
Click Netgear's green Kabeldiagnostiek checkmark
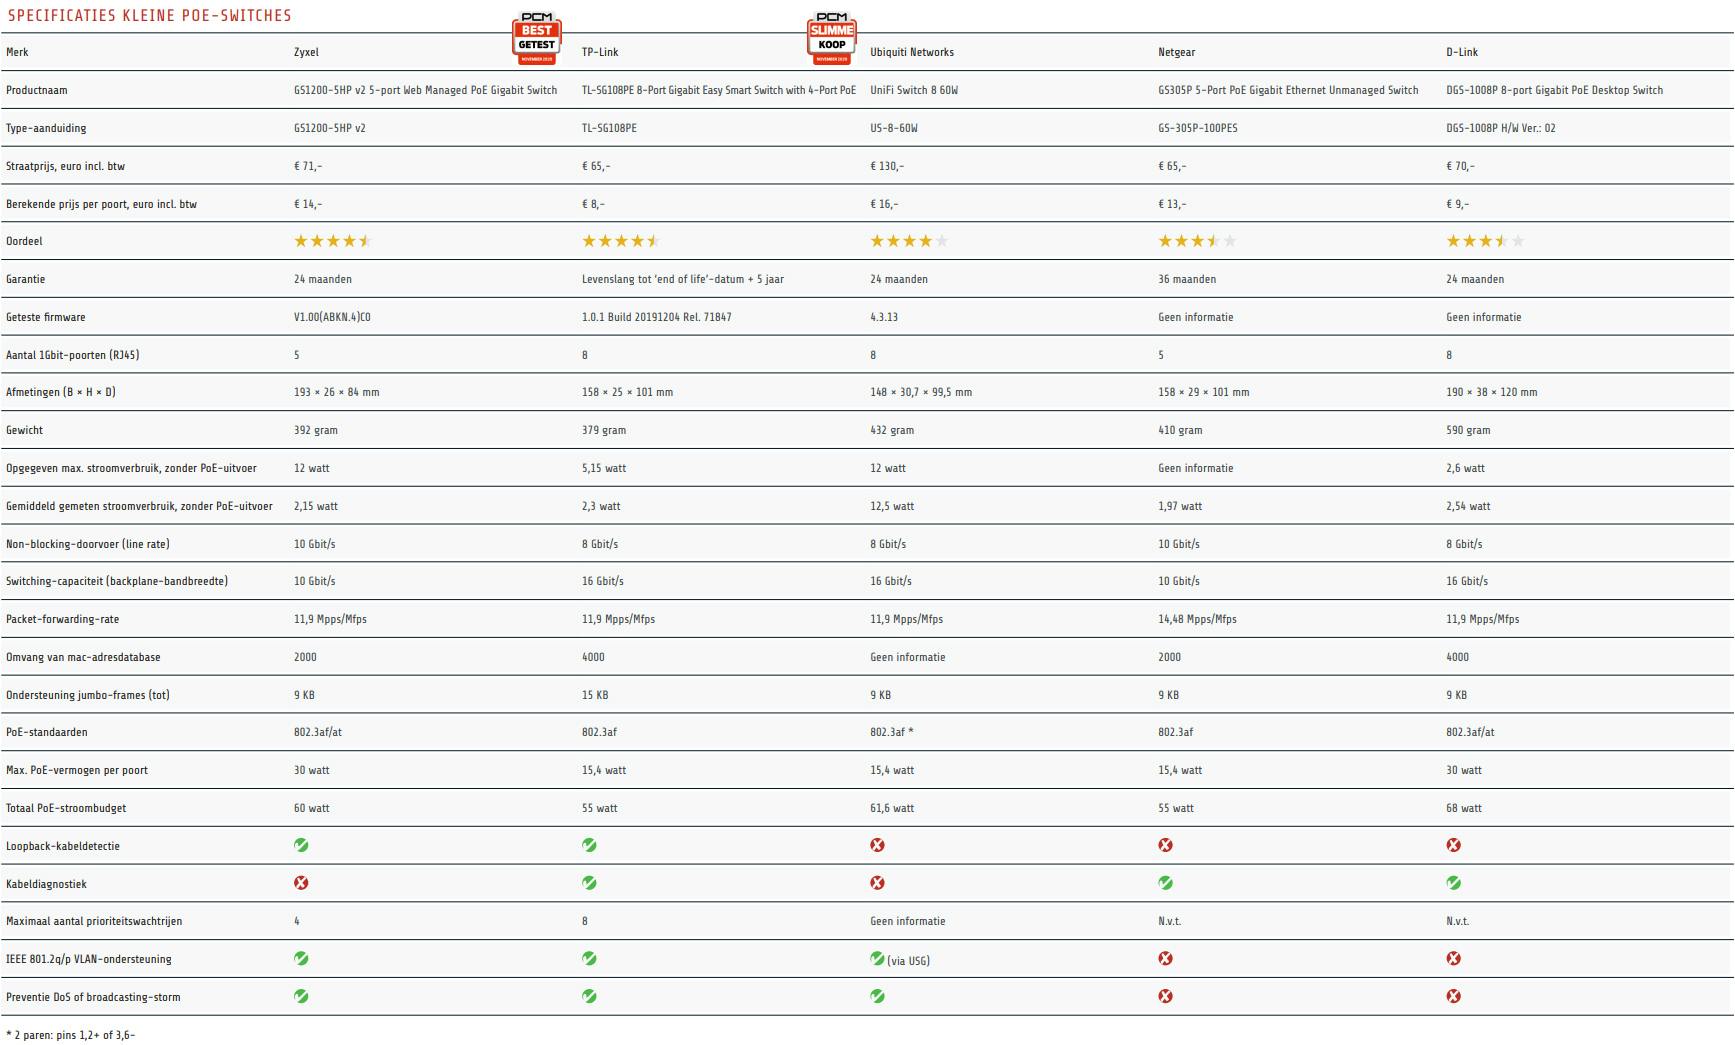tap(1165, 884)
